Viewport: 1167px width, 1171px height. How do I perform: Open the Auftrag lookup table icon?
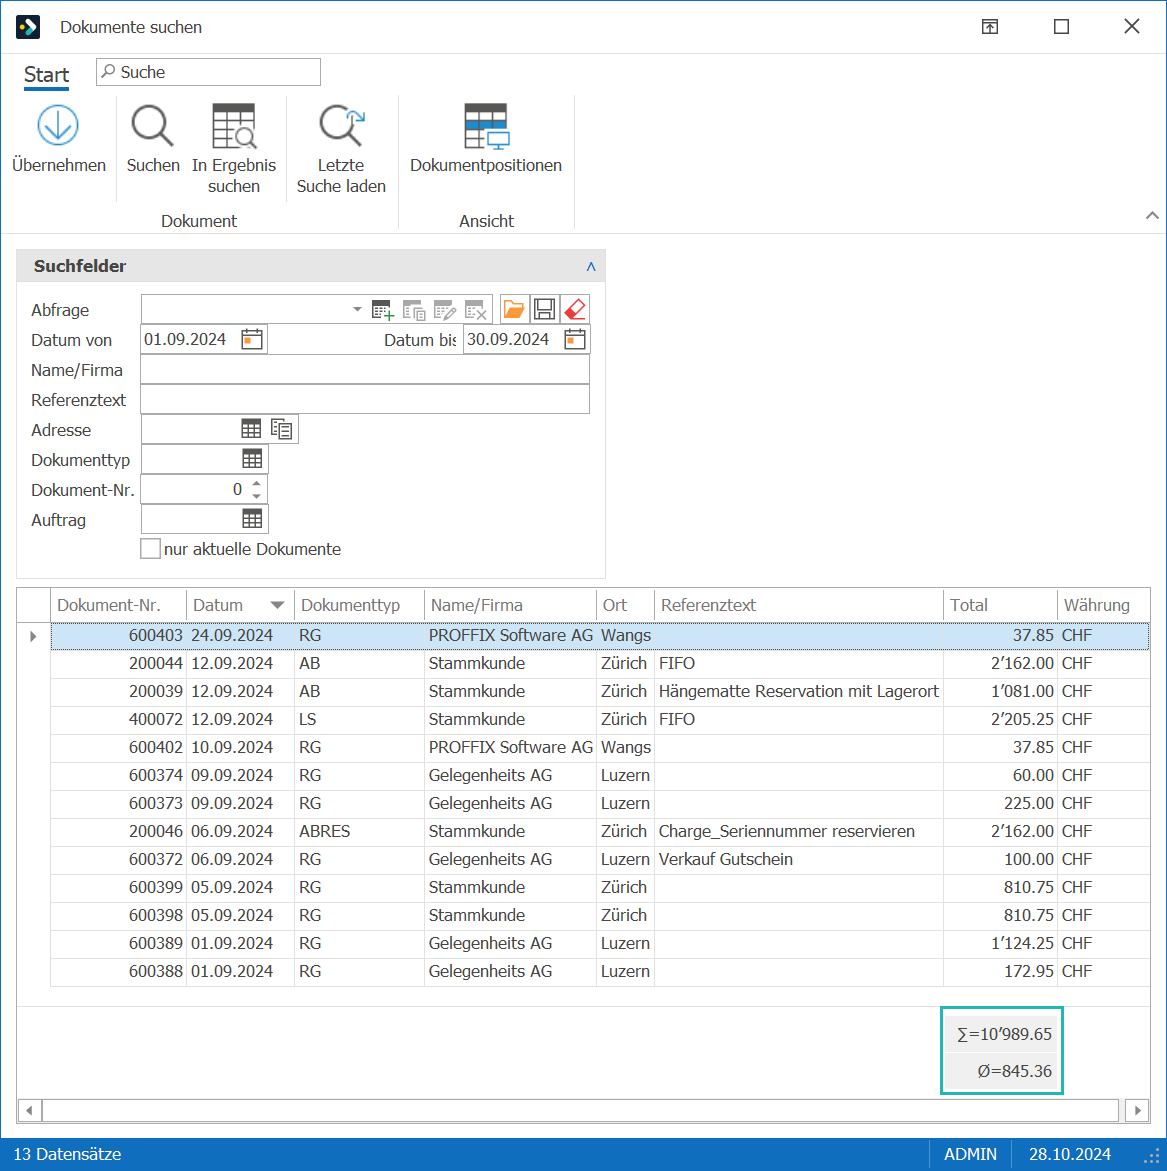tap(252, 518)
